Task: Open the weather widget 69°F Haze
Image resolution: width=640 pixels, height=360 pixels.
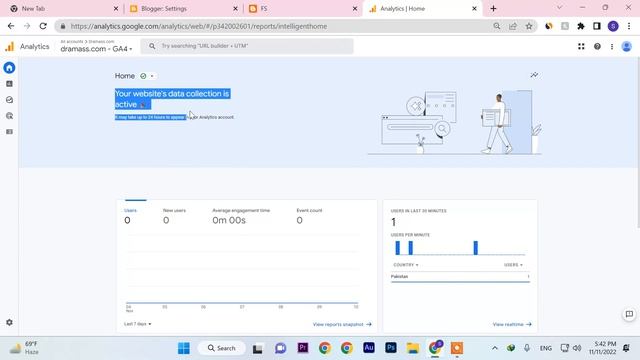Action: pyautogui.click(x=25, y=348)
